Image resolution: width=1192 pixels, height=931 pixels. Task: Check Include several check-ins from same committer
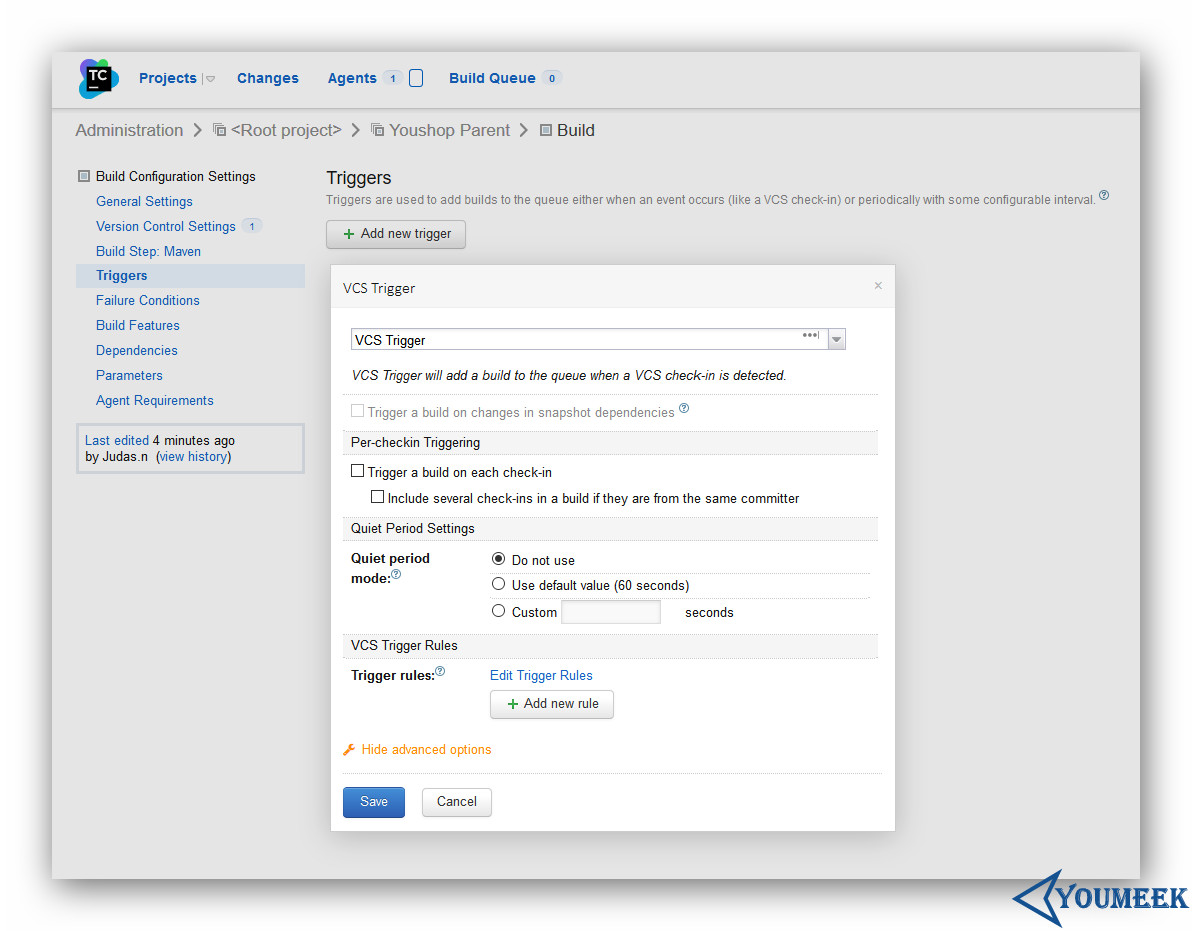pos(377,497)
